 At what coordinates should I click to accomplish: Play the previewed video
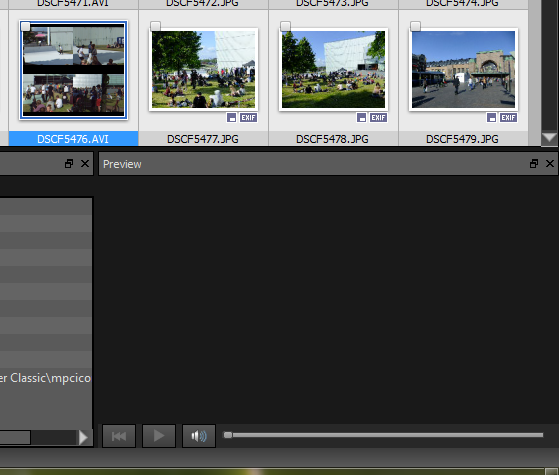pyautogui.click(x=159, y=436)
